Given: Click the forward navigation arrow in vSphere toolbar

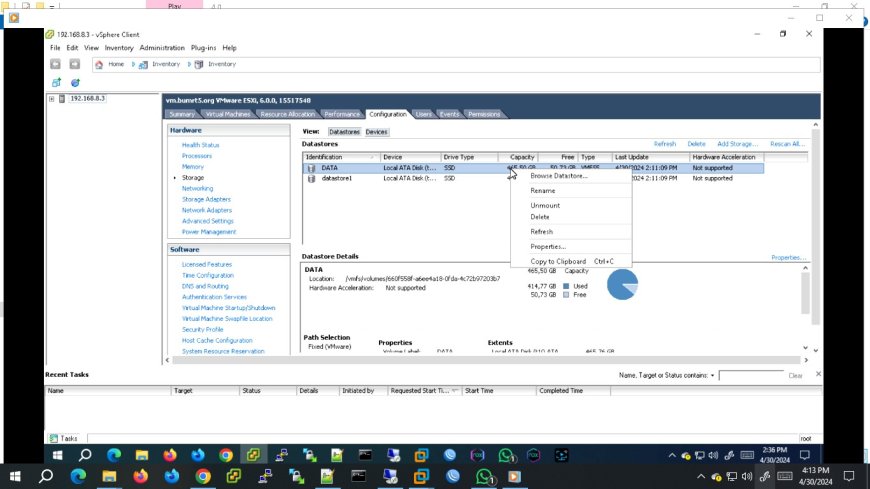Looking at the screenshot, I should 74,64.
